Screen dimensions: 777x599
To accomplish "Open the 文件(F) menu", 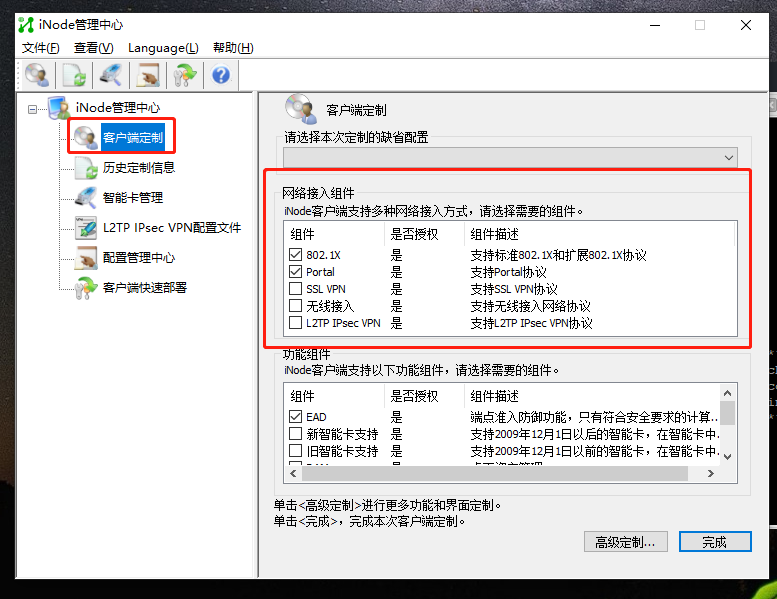I will tap(41, 48).
